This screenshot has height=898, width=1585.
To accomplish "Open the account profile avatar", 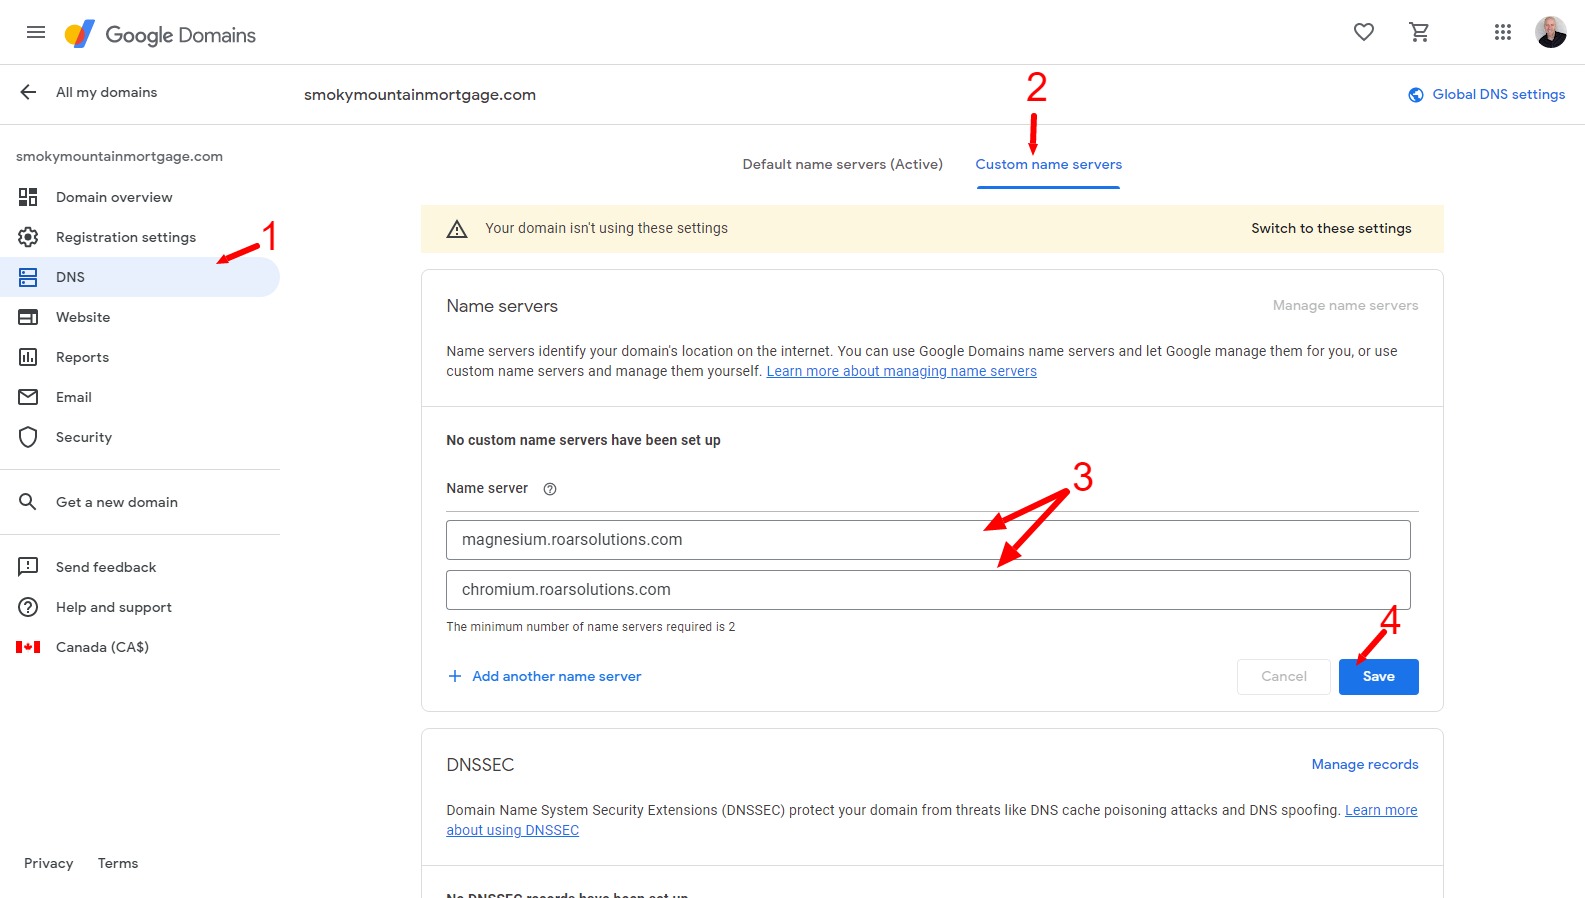I will point(1550,32).
